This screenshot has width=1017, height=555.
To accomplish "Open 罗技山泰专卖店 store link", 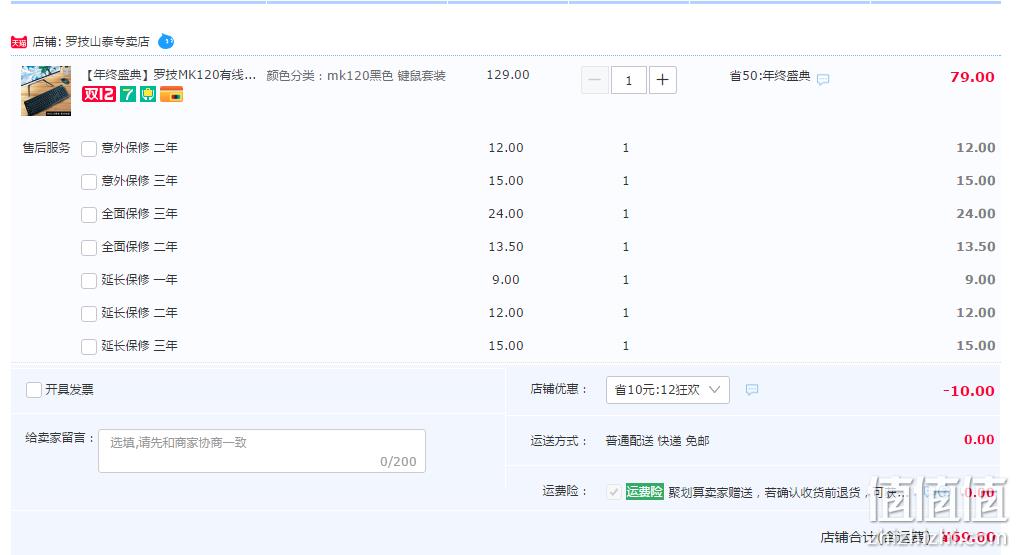I will [107, 41].
